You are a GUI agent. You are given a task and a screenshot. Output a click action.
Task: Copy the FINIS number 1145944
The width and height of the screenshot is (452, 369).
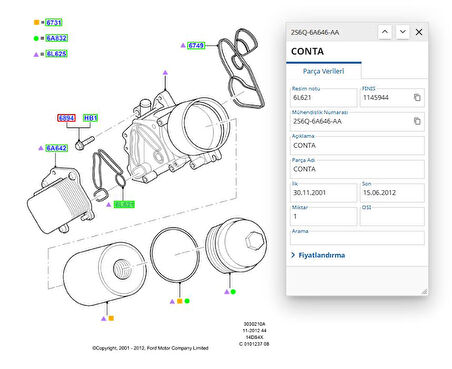417,98
